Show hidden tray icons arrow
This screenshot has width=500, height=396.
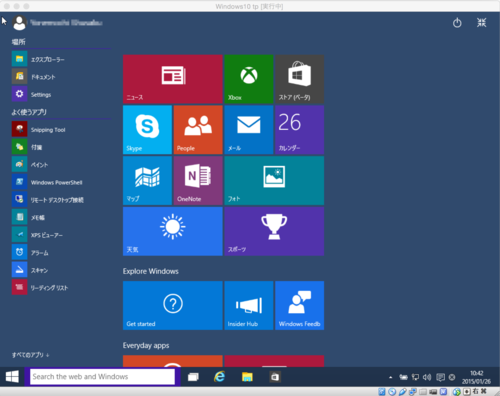(390, 377)
